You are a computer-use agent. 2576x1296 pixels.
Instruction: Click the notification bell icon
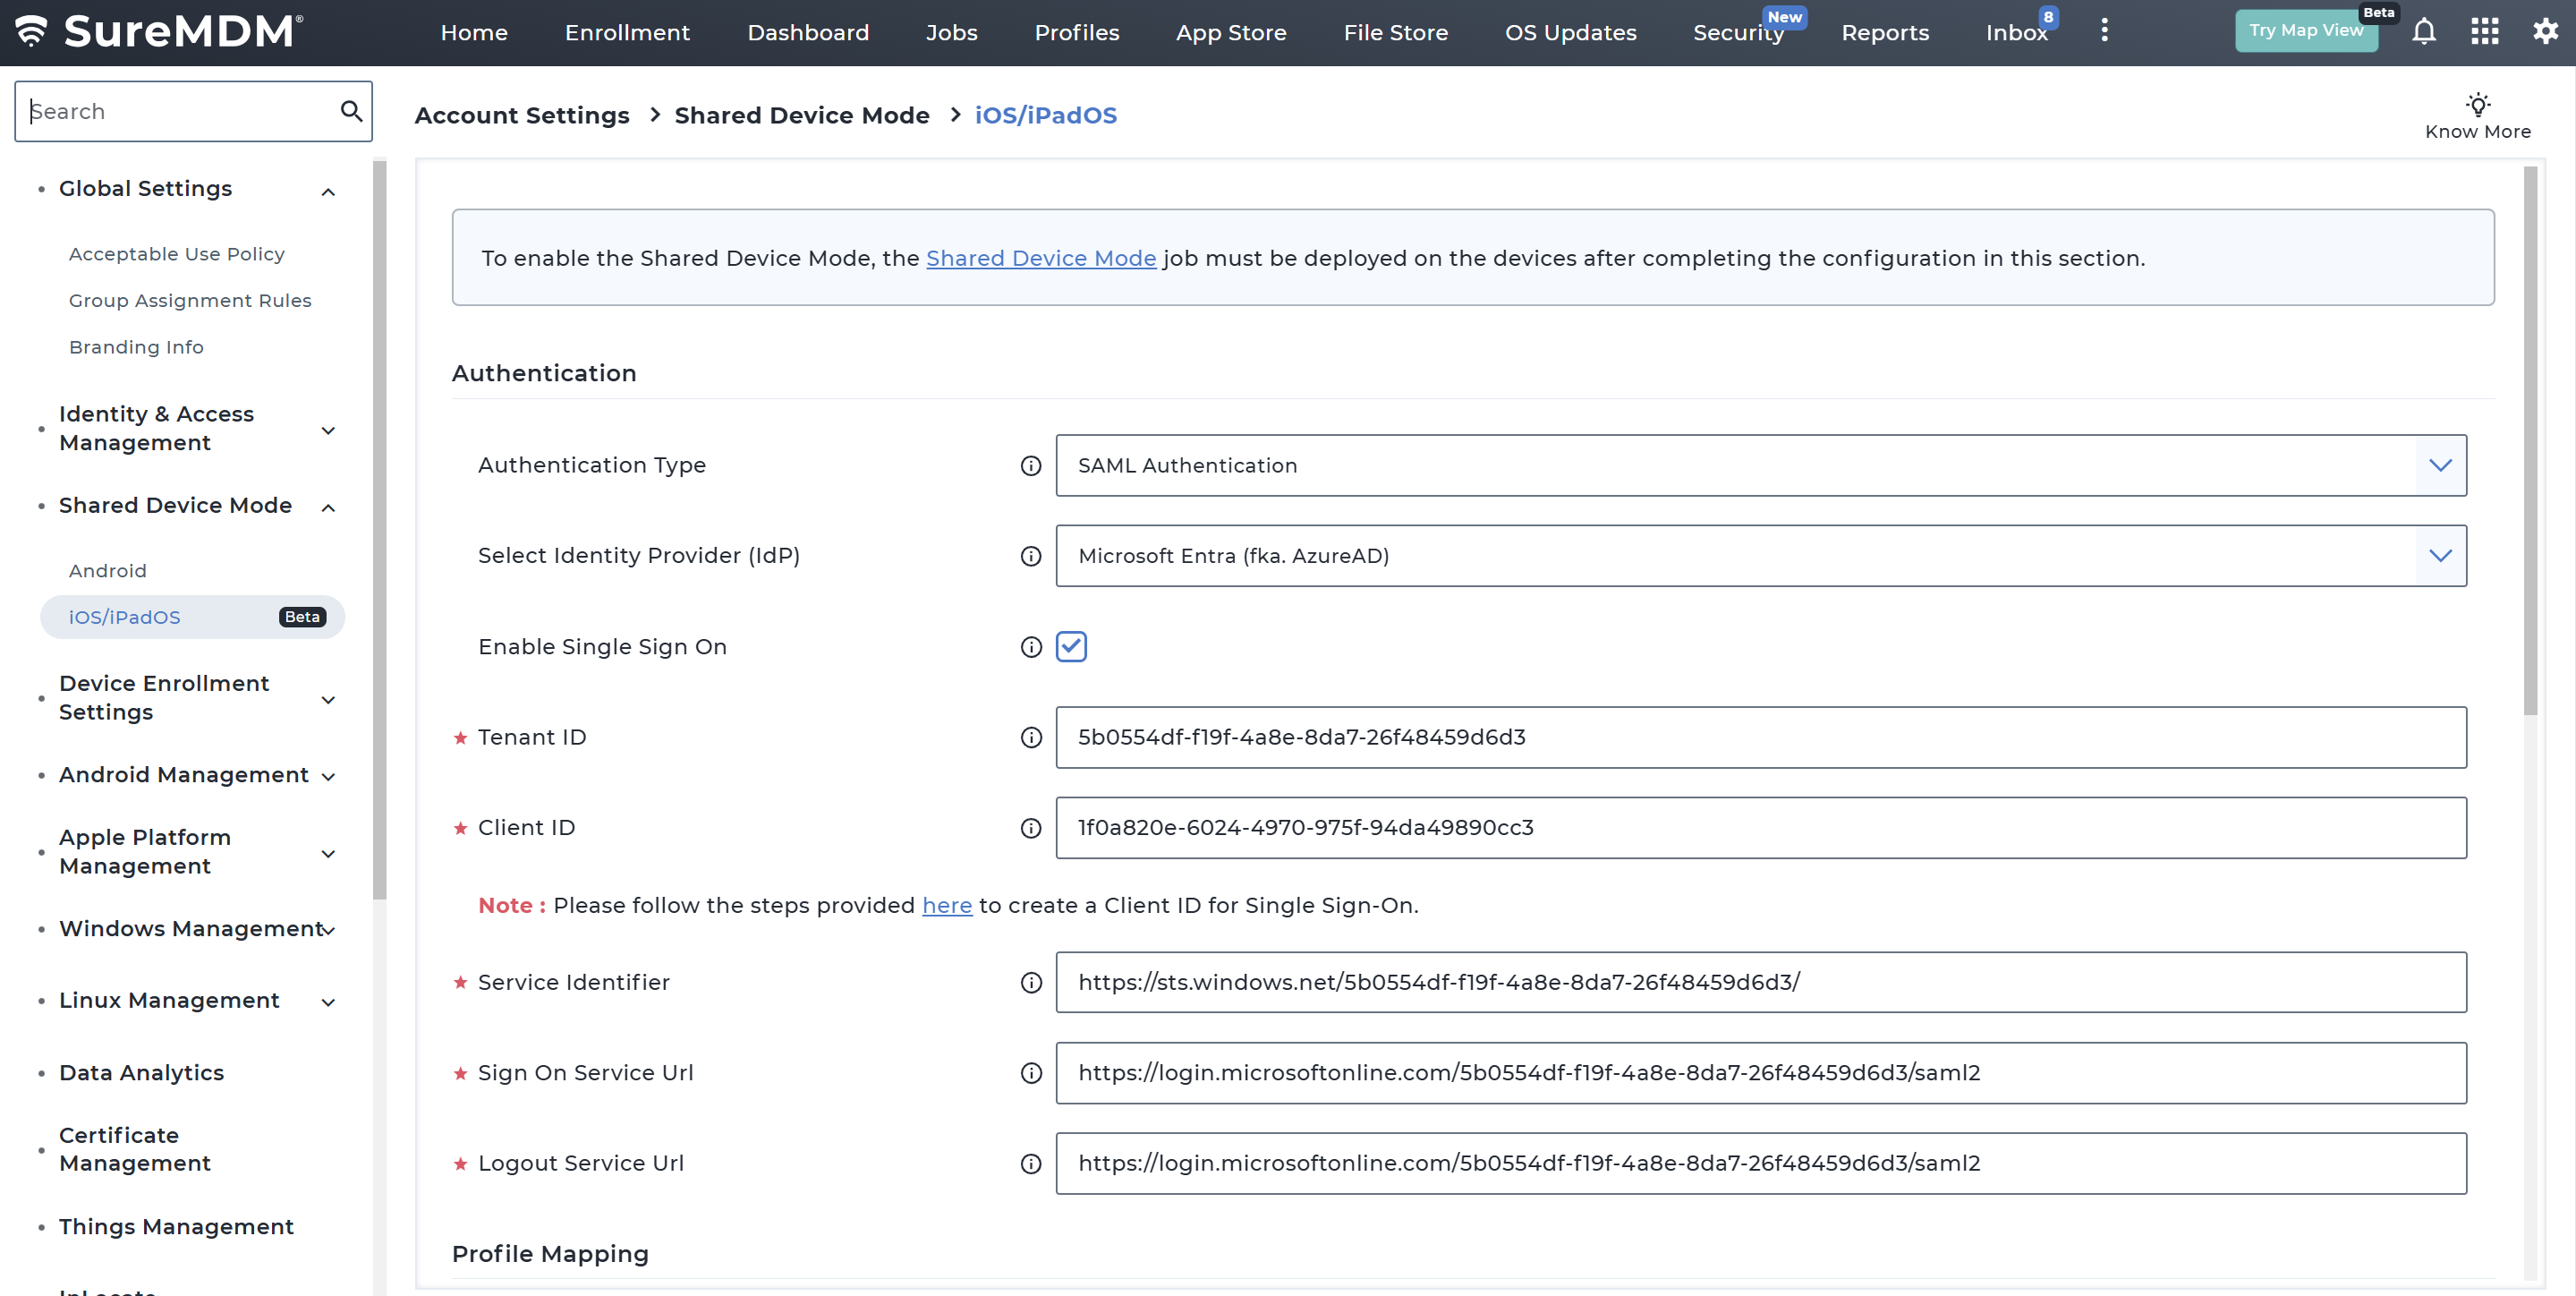pyautogui.click(x=2423, y=32)
